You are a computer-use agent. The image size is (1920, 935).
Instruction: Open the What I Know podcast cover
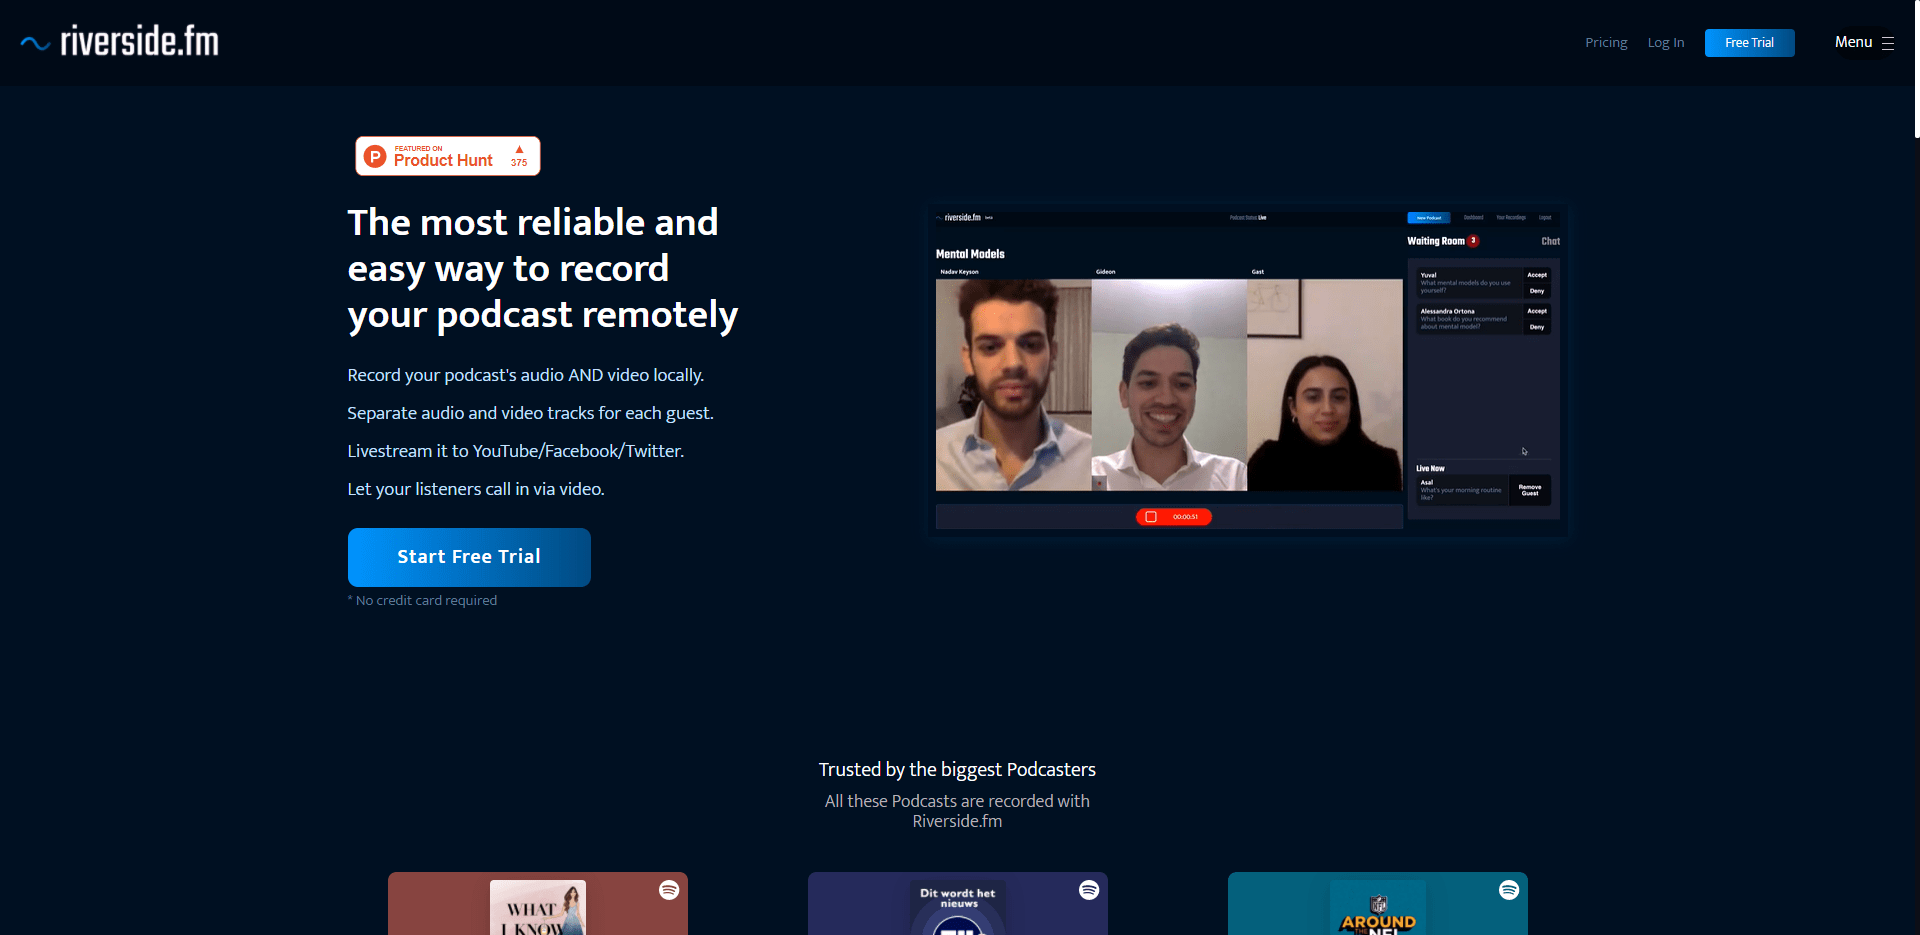tap(538, 908)
